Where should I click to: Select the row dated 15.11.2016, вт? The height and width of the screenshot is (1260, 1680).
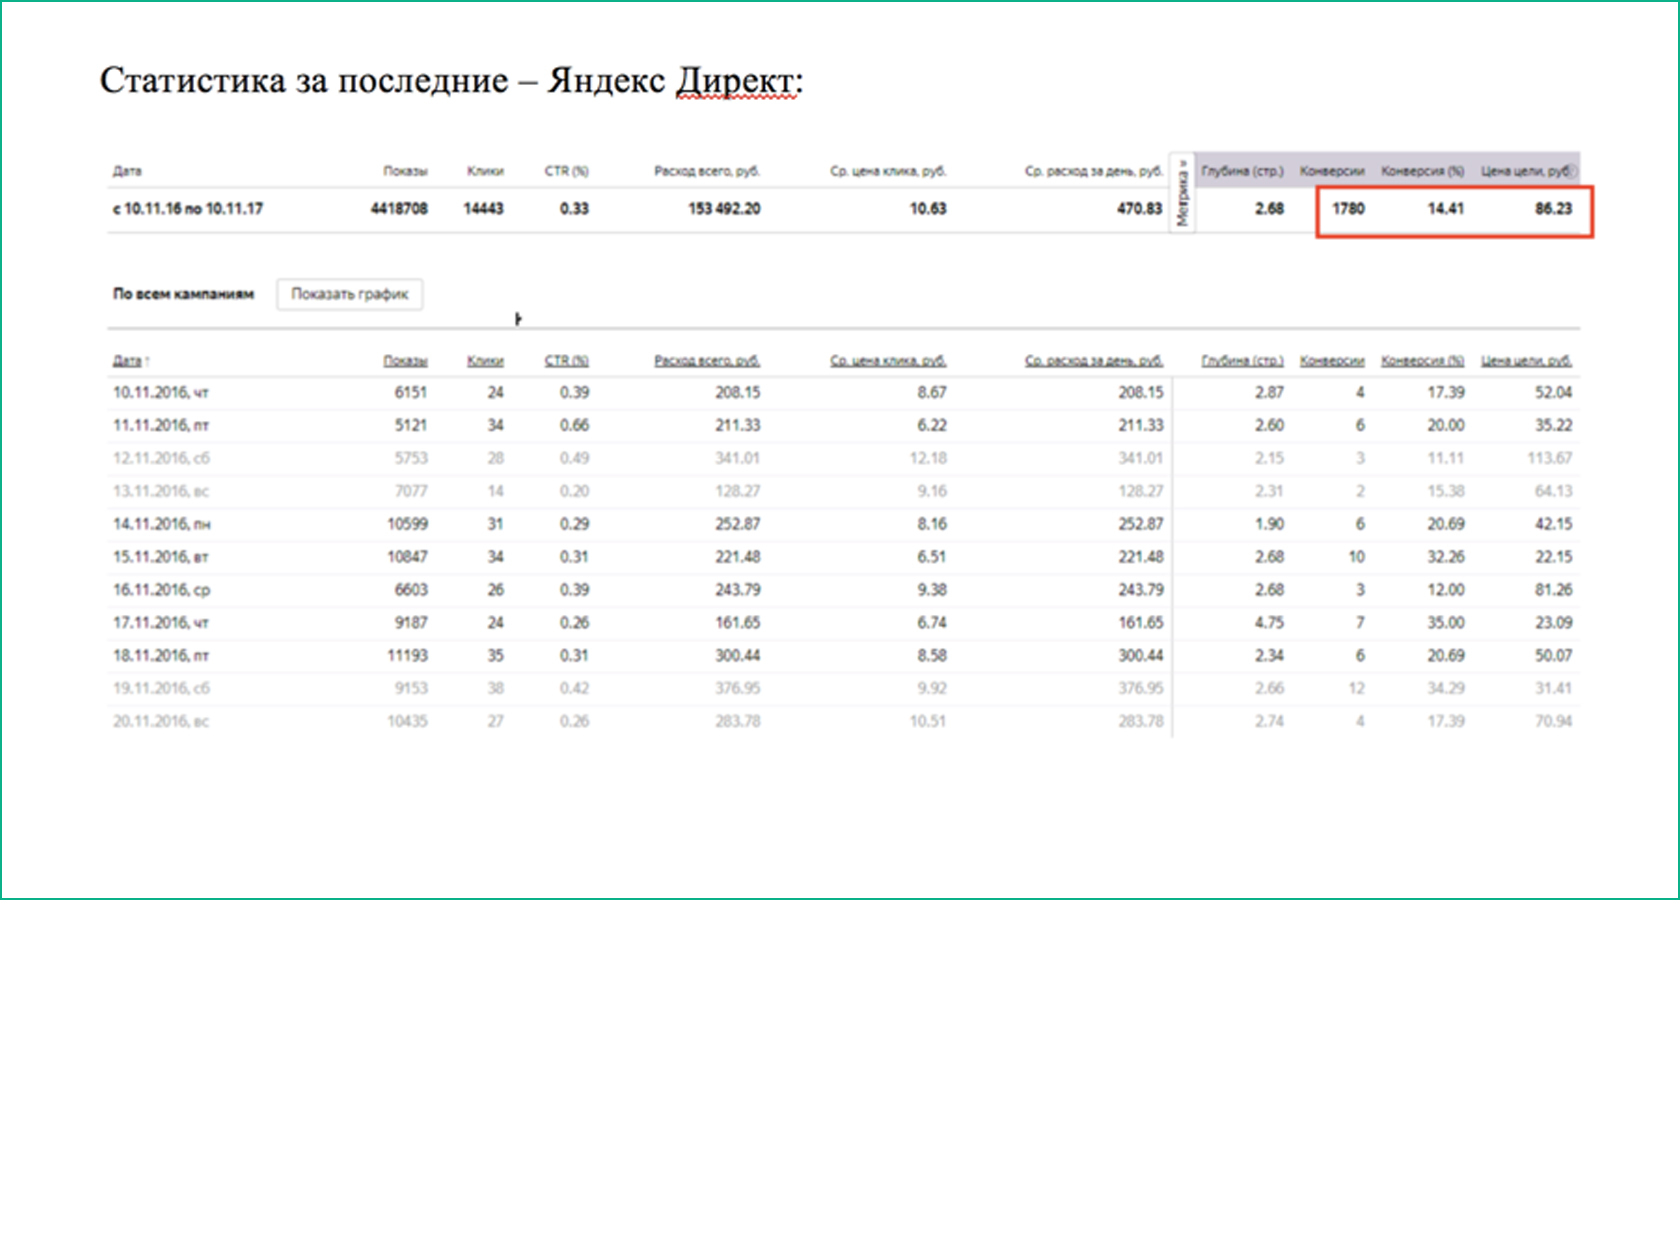pyautogui.click(x=843, y=557)
